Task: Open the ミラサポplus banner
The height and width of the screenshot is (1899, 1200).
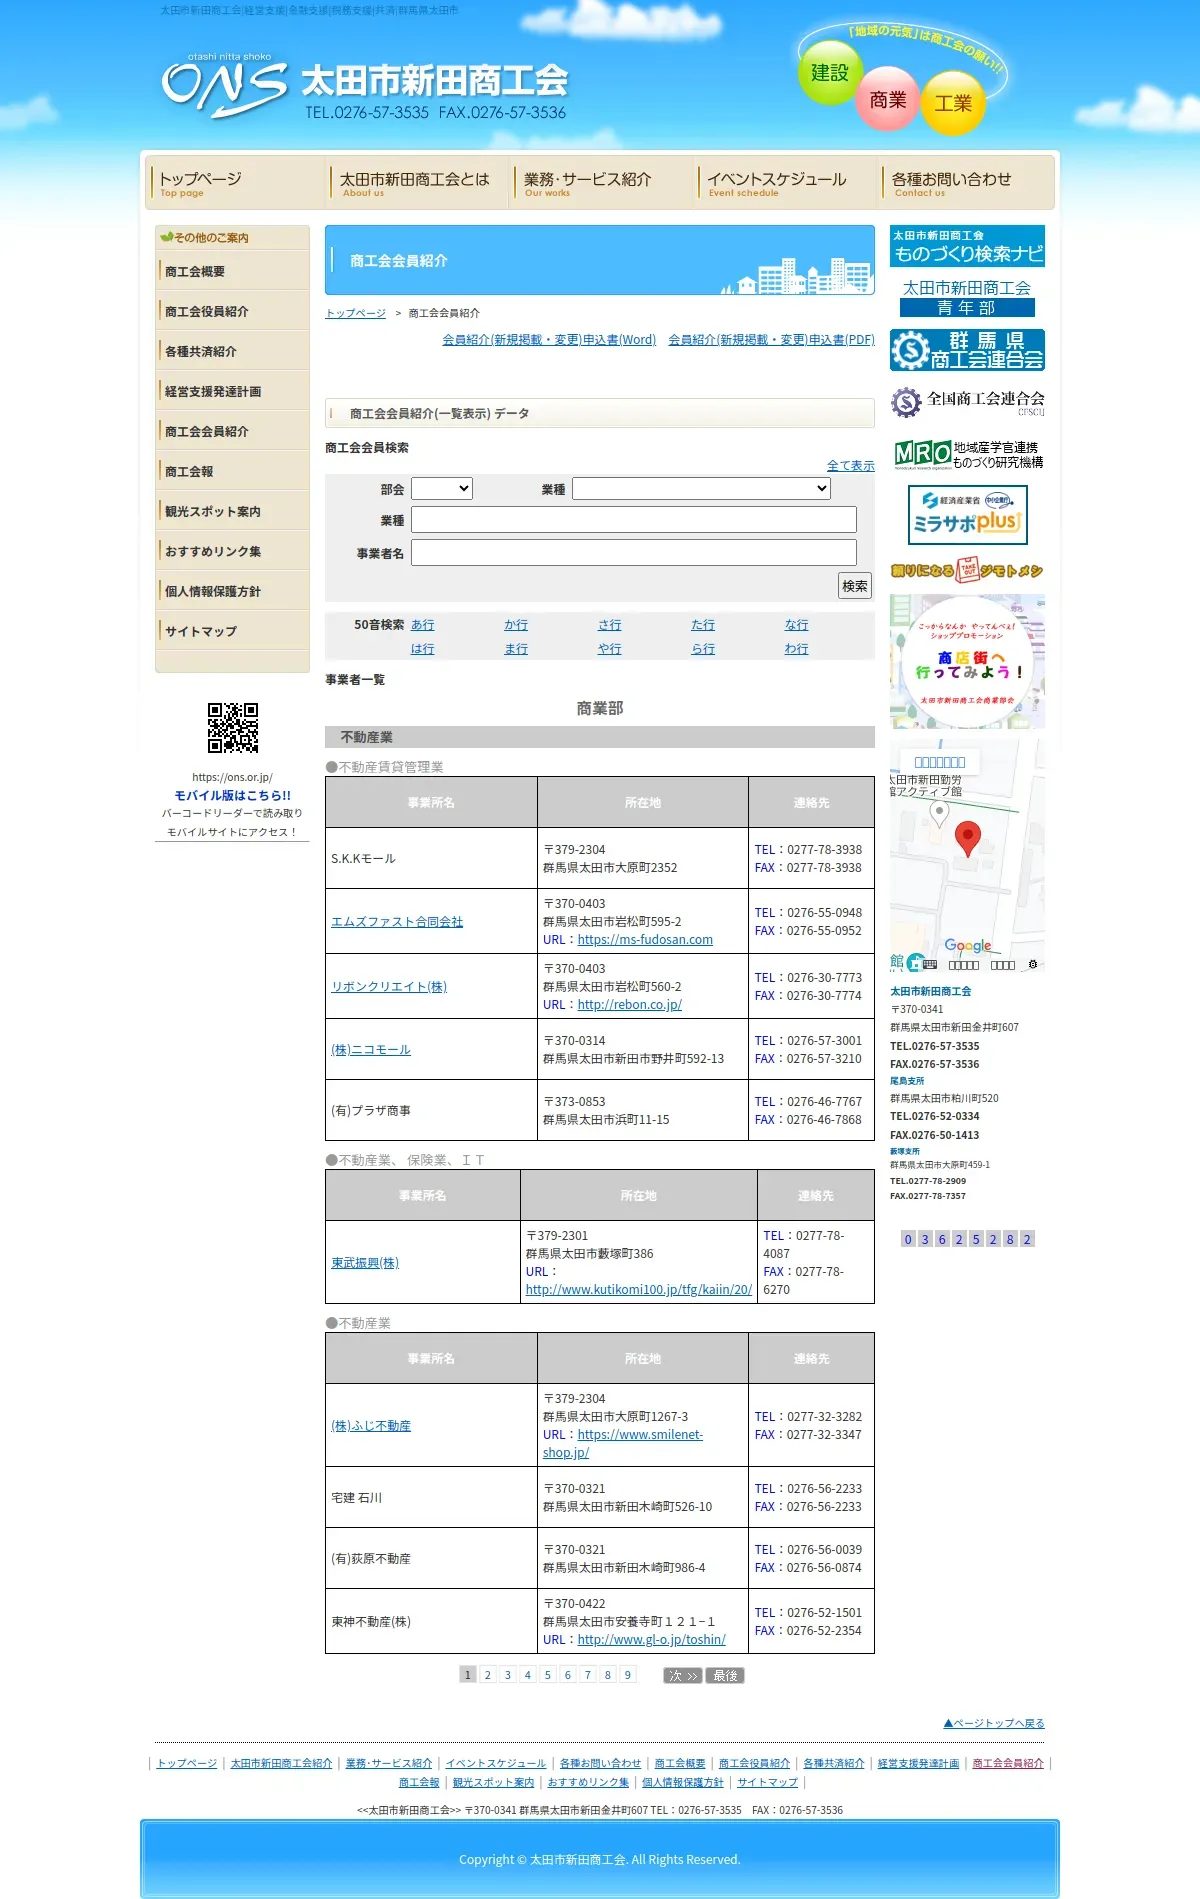Action: click(x=967, y=514)
